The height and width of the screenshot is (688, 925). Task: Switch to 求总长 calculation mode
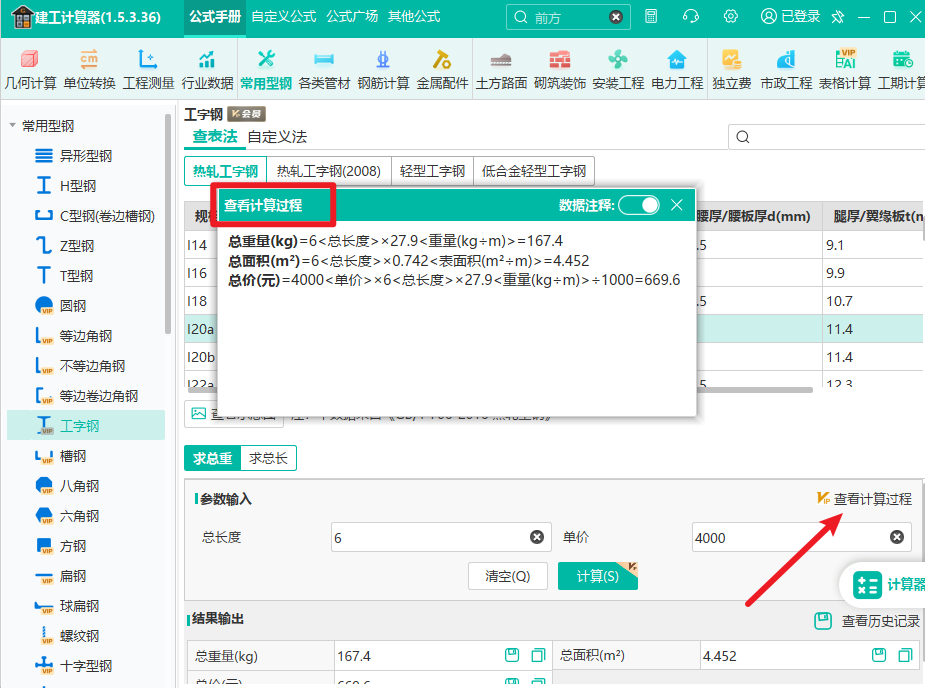[x=268, y=458]
